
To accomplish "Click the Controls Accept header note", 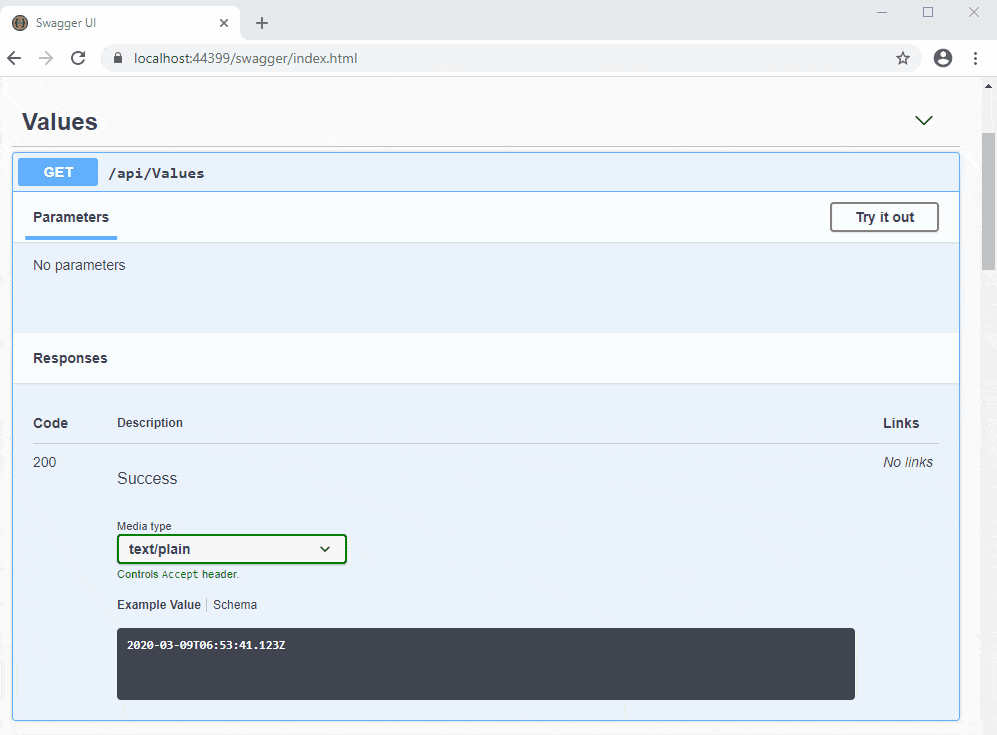I will click(x=178, y=574).
